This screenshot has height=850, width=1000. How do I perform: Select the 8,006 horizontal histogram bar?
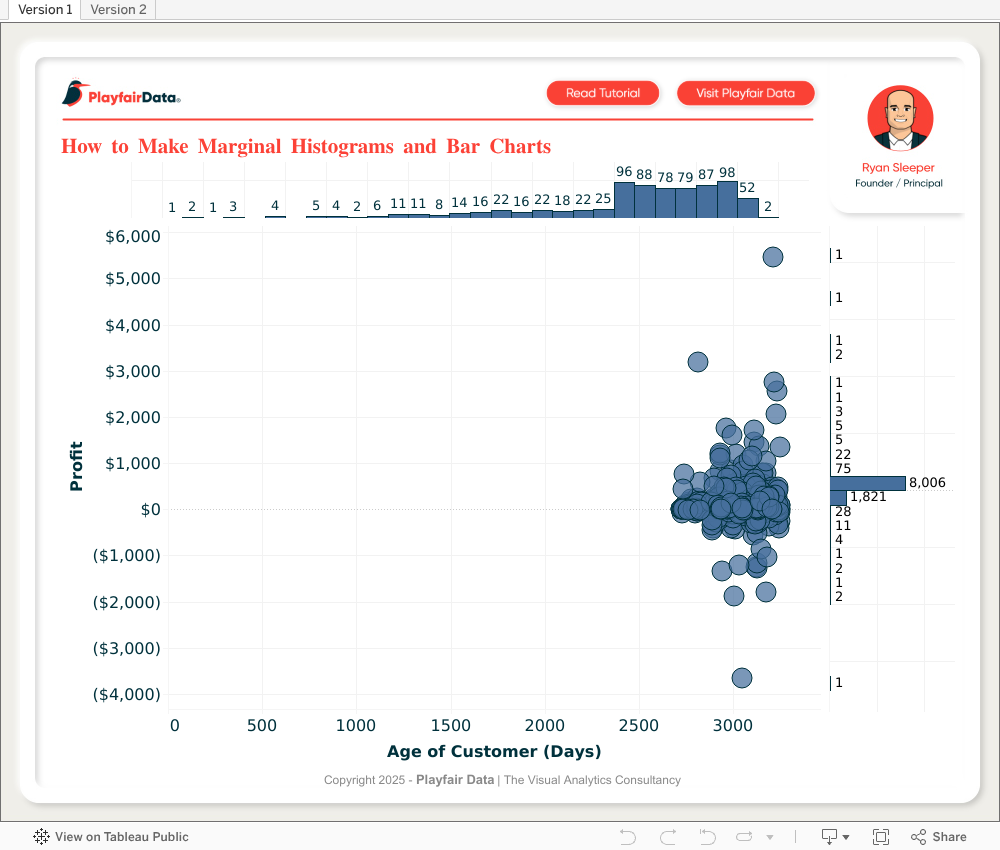tap(867, 483)
